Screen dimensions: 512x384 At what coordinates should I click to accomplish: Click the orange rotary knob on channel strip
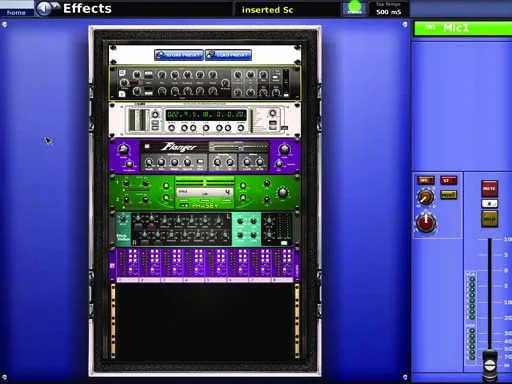(x=426, y=197)
